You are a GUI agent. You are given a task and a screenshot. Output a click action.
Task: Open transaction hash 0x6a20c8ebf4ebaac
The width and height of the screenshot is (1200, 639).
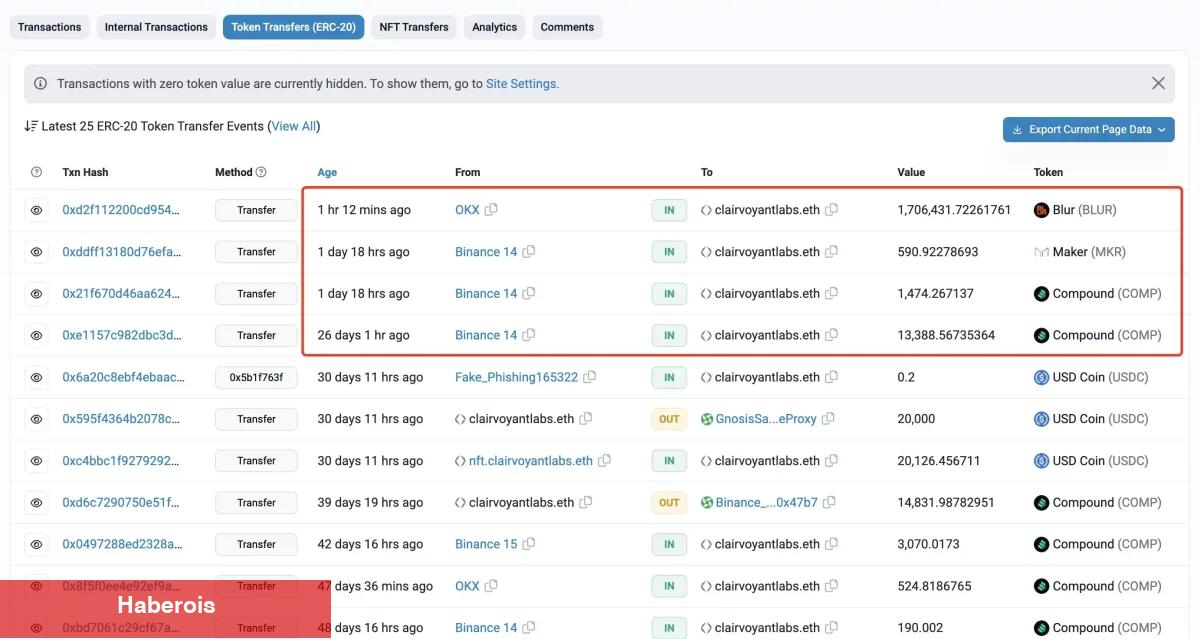pyautogui.click(x=124, y=377)
